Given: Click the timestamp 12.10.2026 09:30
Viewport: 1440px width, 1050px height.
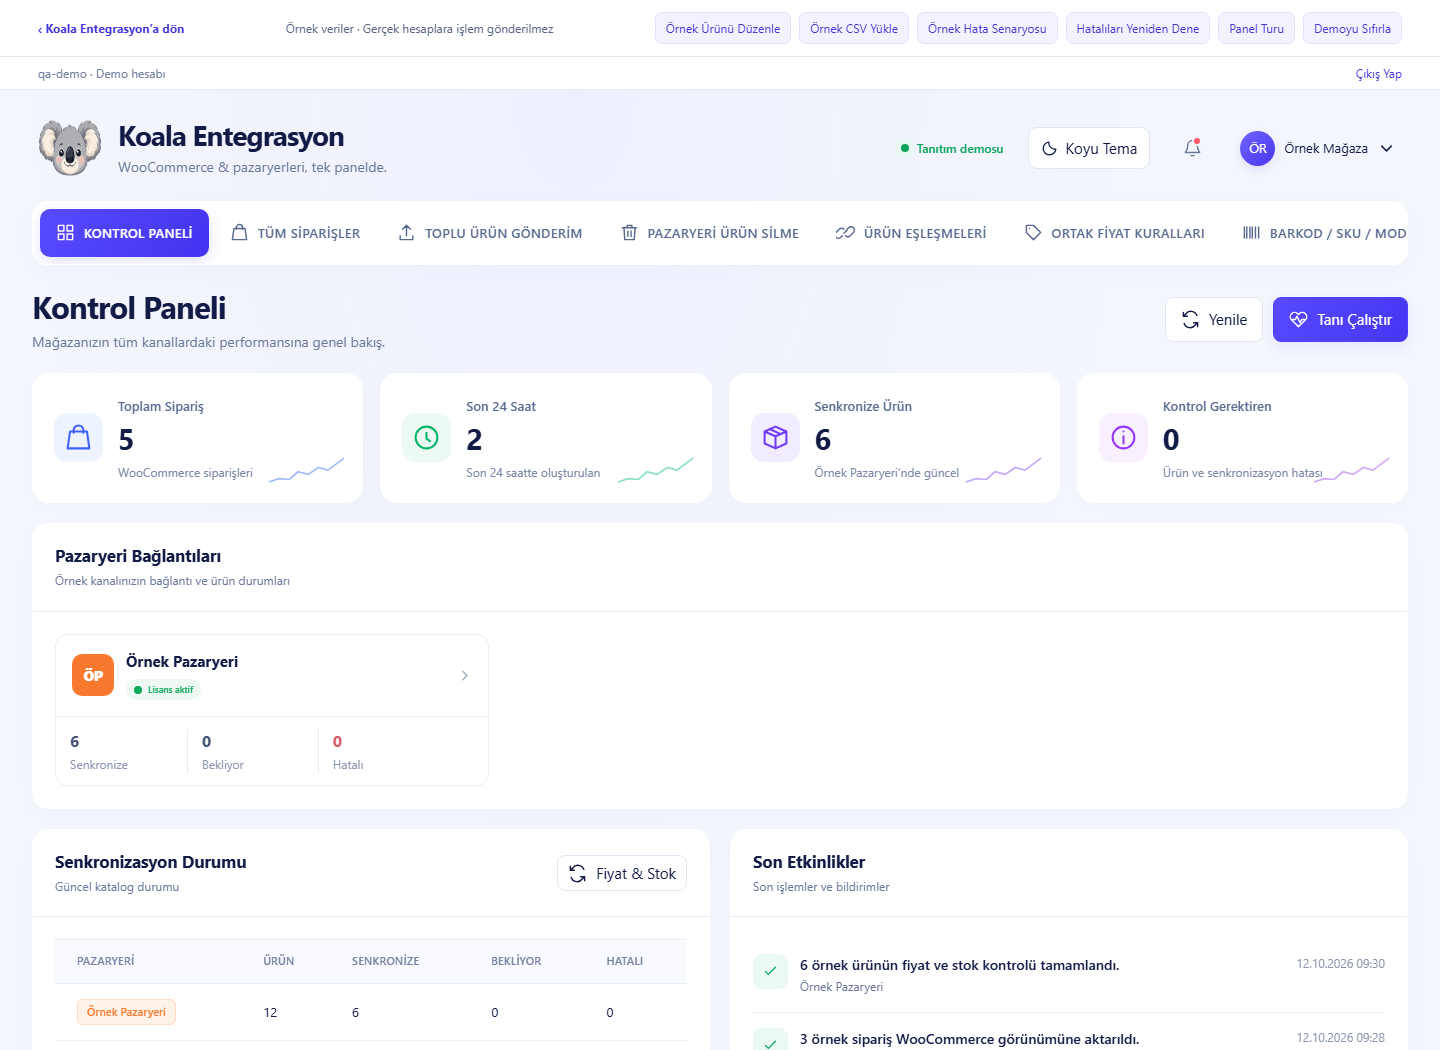Looking at the screenshot, I should (x=1340, y=964).
